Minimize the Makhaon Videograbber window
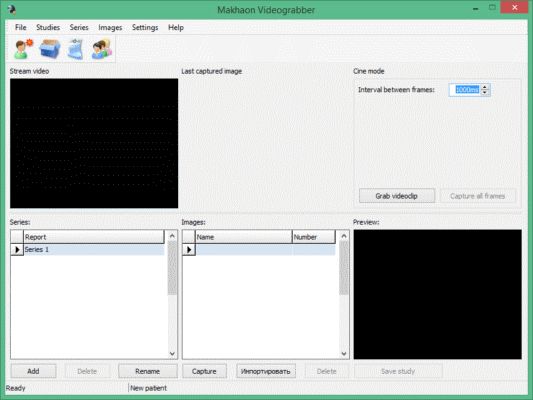The width and height of the screenshot is (533, 400). coord(476,8)
